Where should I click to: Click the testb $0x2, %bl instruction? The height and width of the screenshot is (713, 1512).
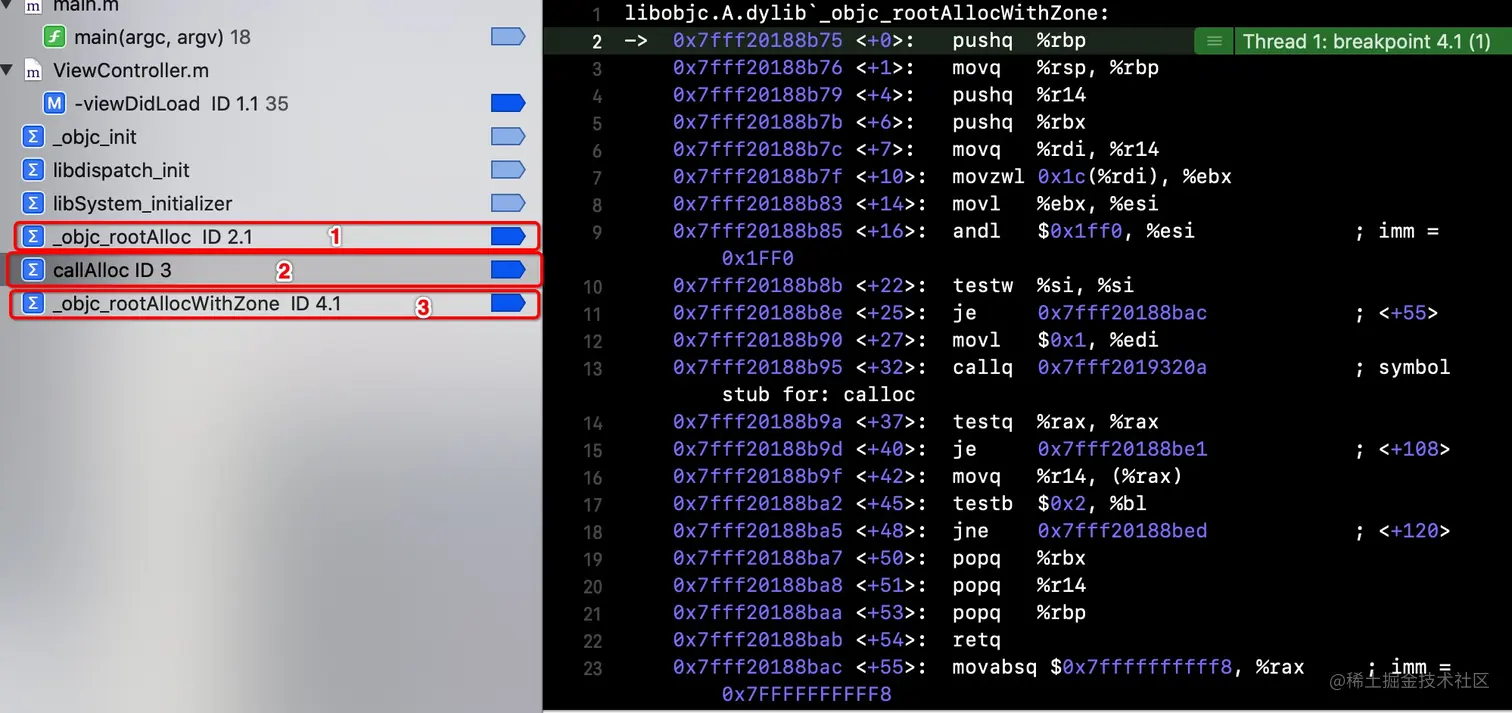[1049, 503]
